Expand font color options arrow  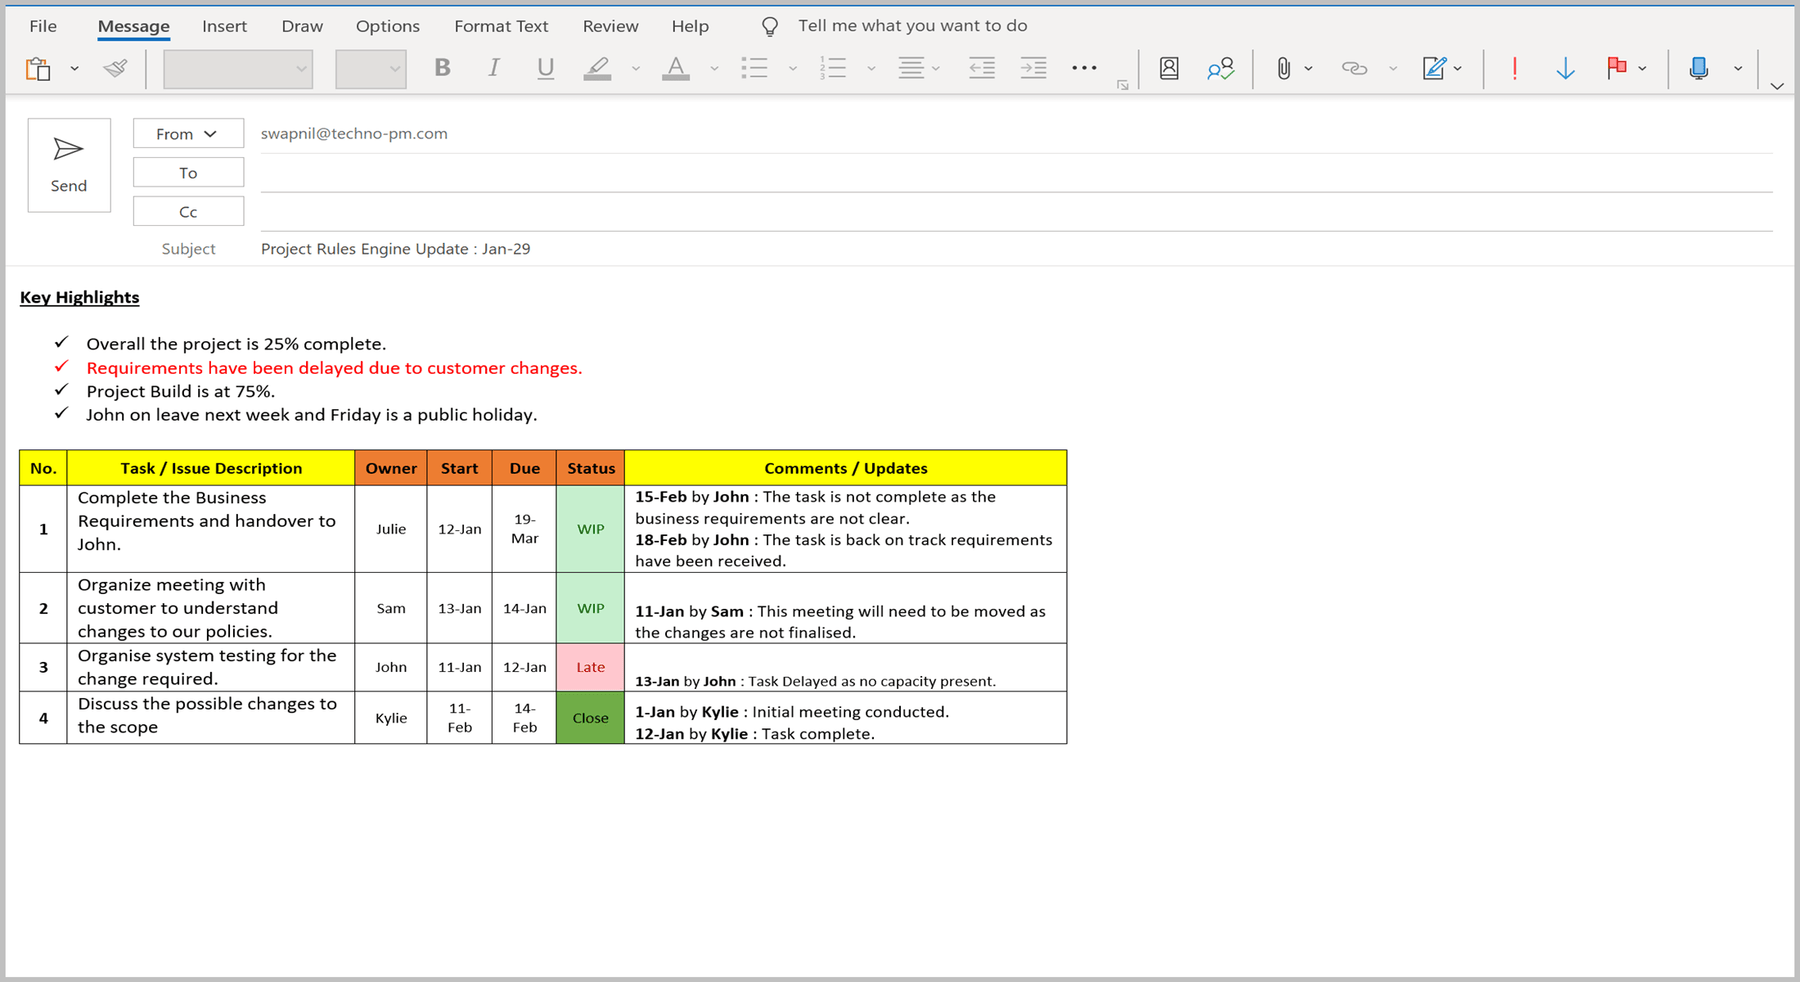(x=714, y=69)
